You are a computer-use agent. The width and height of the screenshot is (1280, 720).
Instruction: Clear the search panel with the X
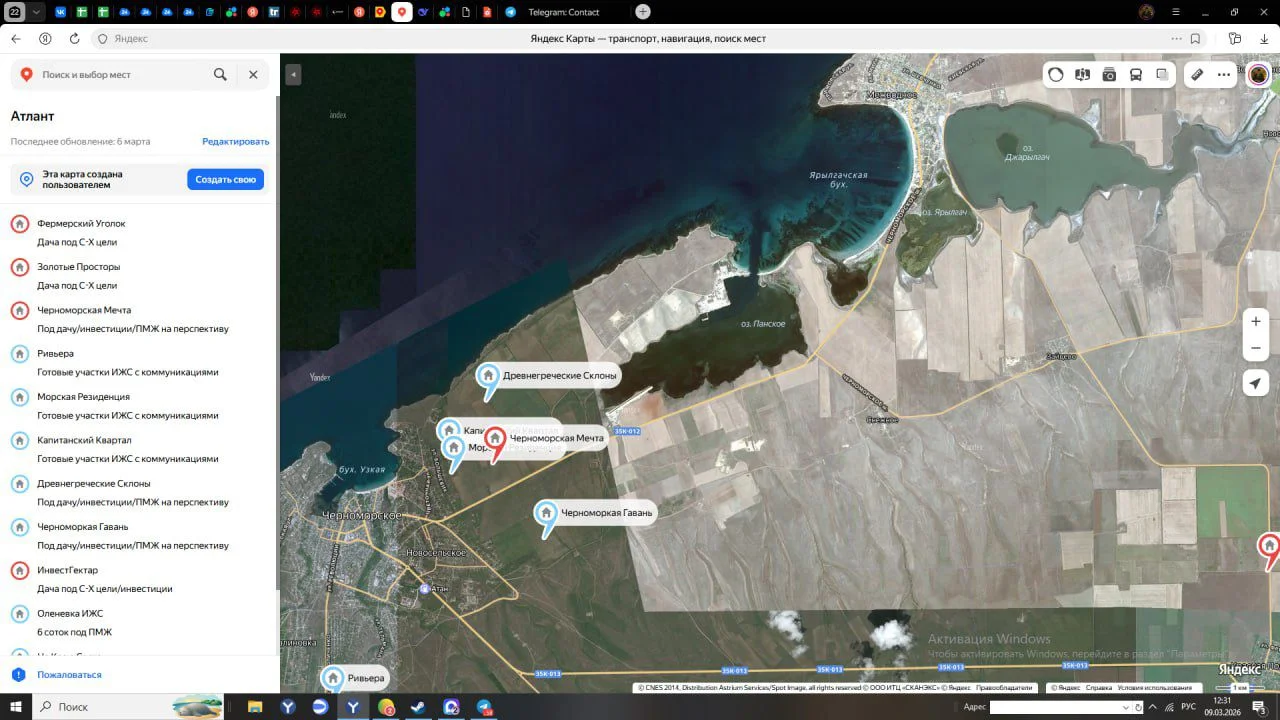(253, 75)
